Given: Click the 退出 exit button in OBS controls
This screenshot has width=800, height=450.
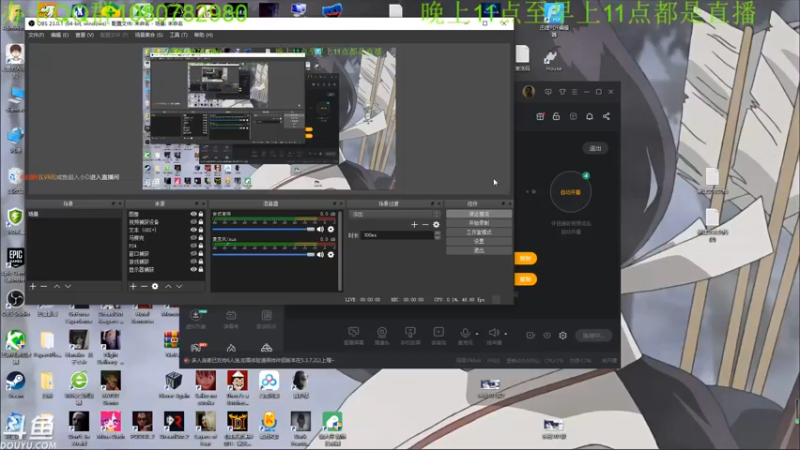Looking at the screenshot, I should (x=479, y=251).
